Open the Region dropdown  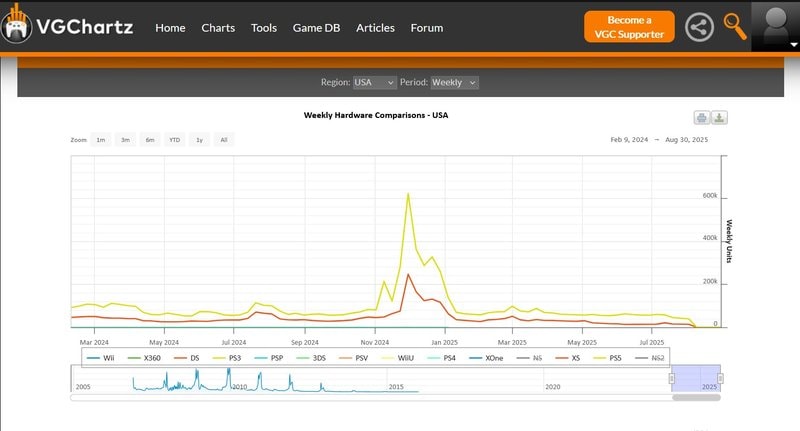(373, 82)
